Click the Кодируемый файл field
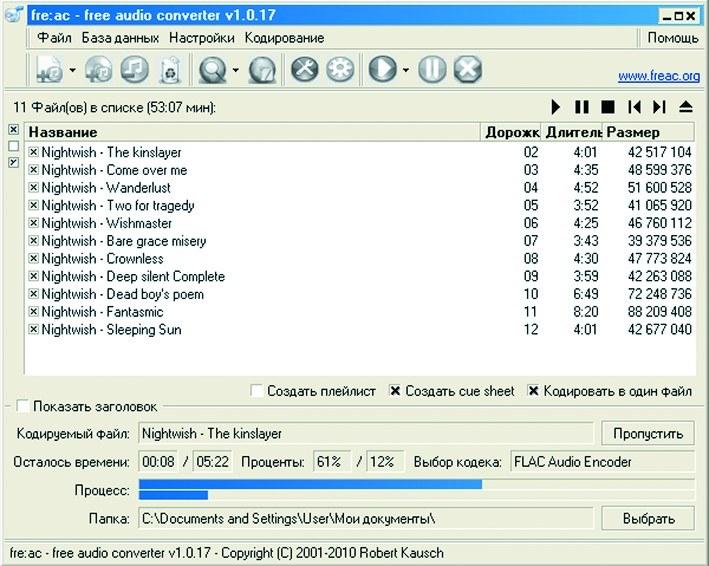The height and width of the screenshot is (566, 709). click(x=365, y=434)
